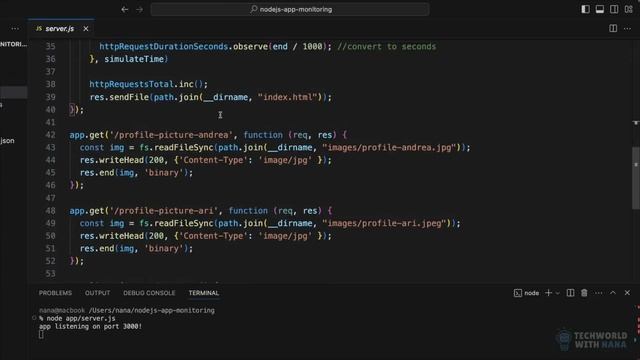Screen dimensions: 640x360
Task: Switch to the DEBUG CONSOLE tab
Action: click(149, 293)
